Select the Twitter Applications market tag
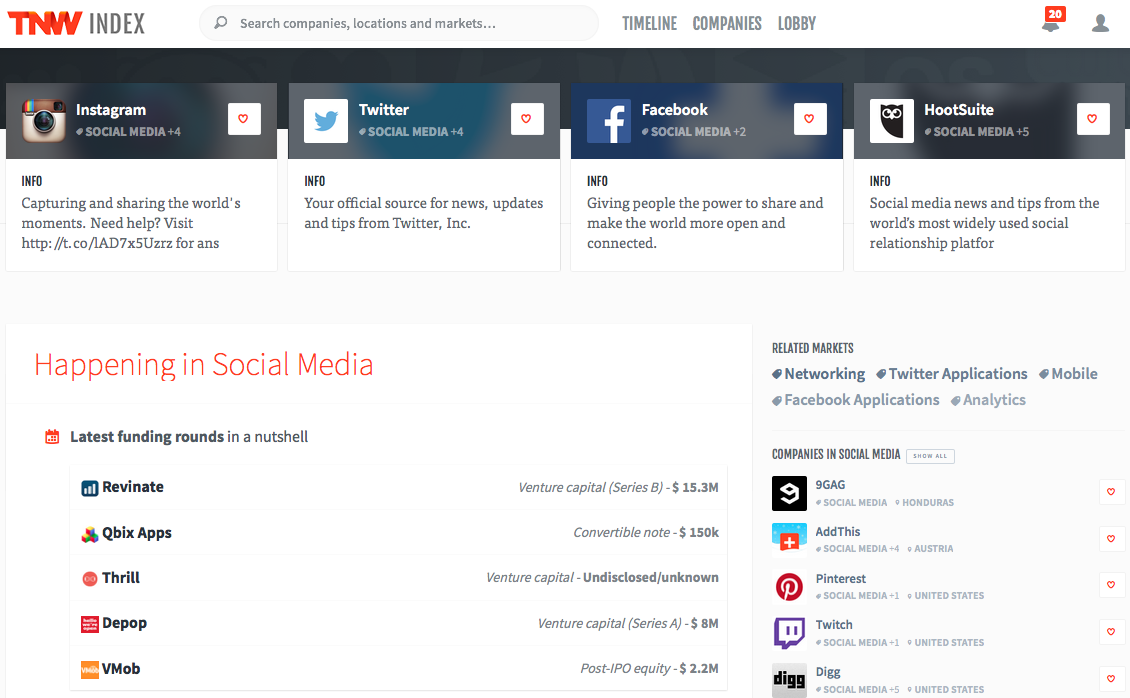This screenshot has width=1130, height=698. click(957, 374)
